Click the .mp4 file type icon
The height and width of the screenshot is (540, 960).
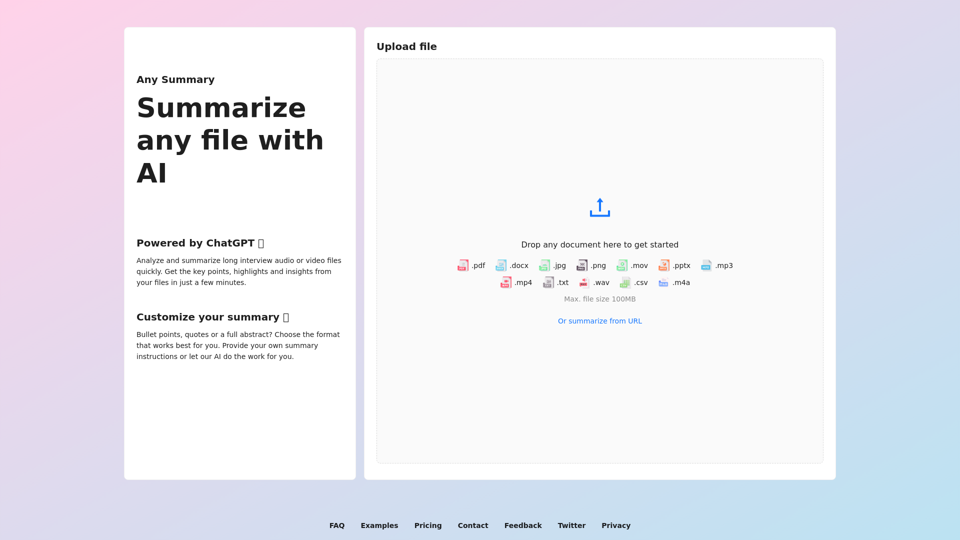tap(506, 282)
